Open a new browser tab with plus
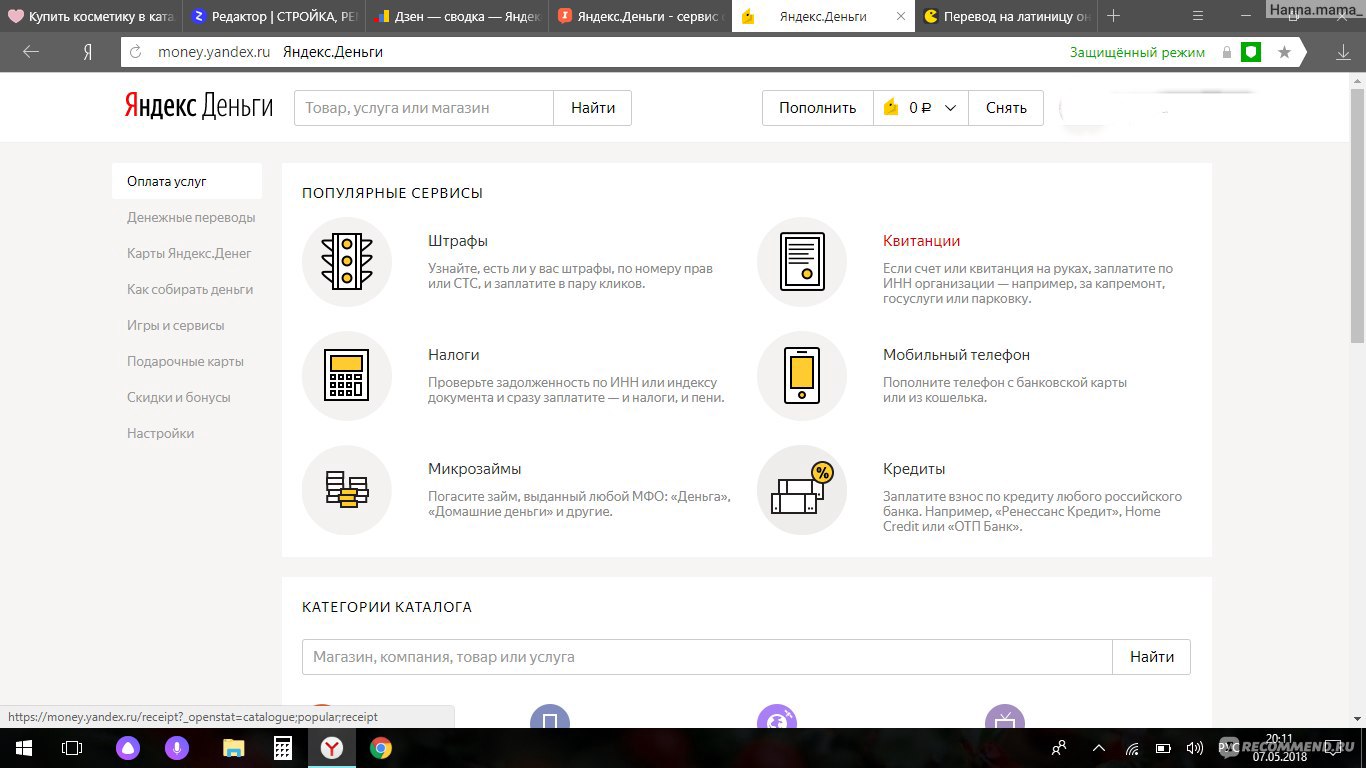Screen dimensions: 1366x768 (x=1113, y=16)
